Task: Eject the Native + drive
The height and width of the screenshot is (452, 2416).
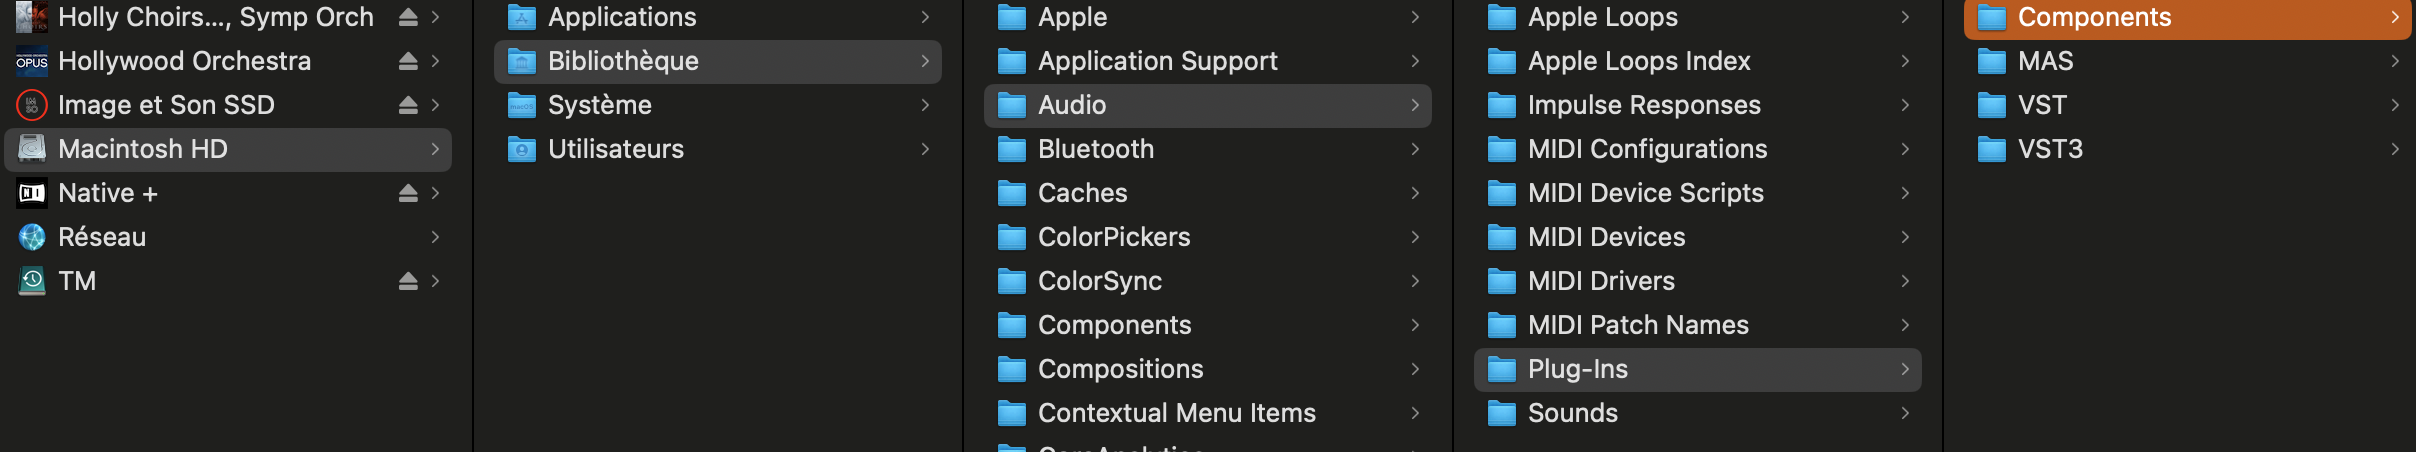Action: coord(408,193)
